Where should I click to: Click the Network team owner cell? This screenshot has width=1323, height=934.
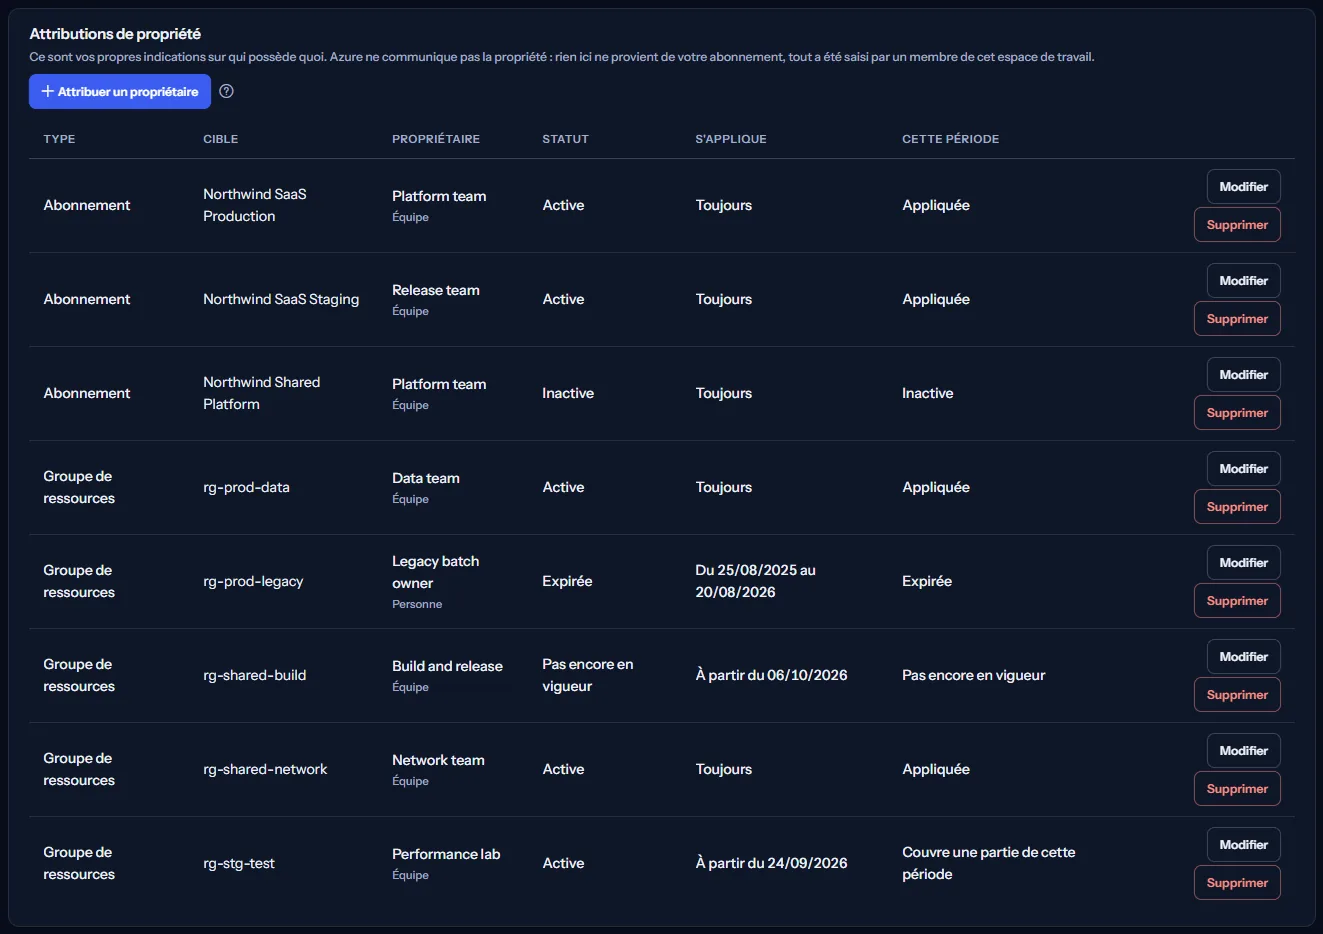tap(438, 769)
